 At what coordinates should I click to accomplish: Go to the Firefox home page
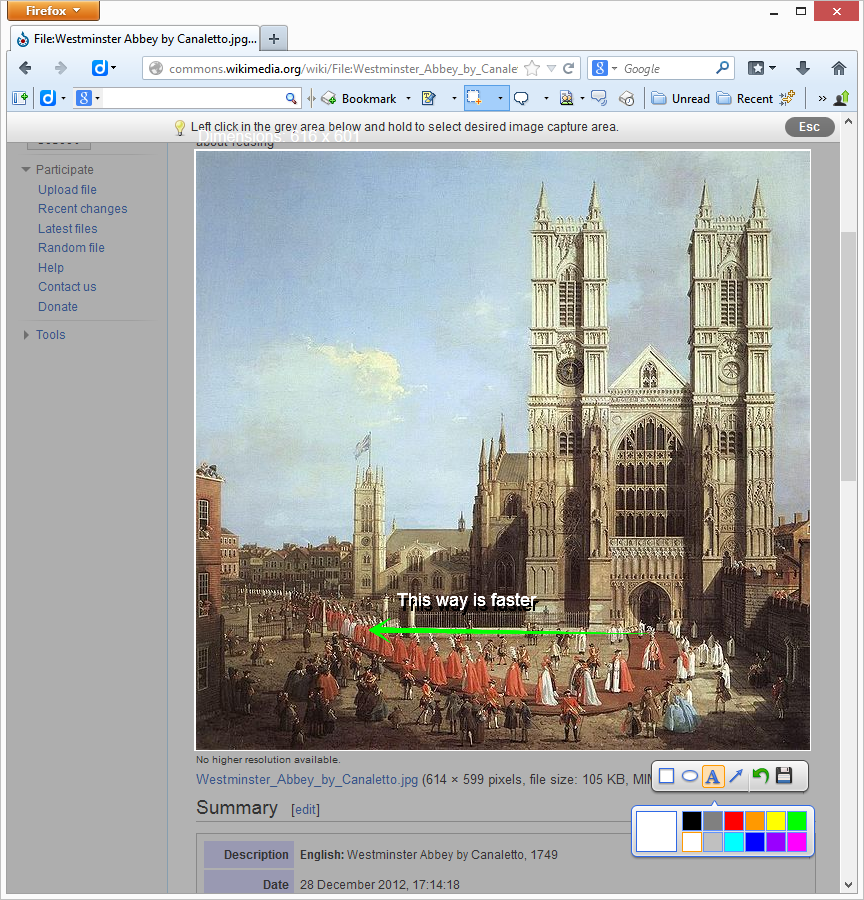point(839,68)
